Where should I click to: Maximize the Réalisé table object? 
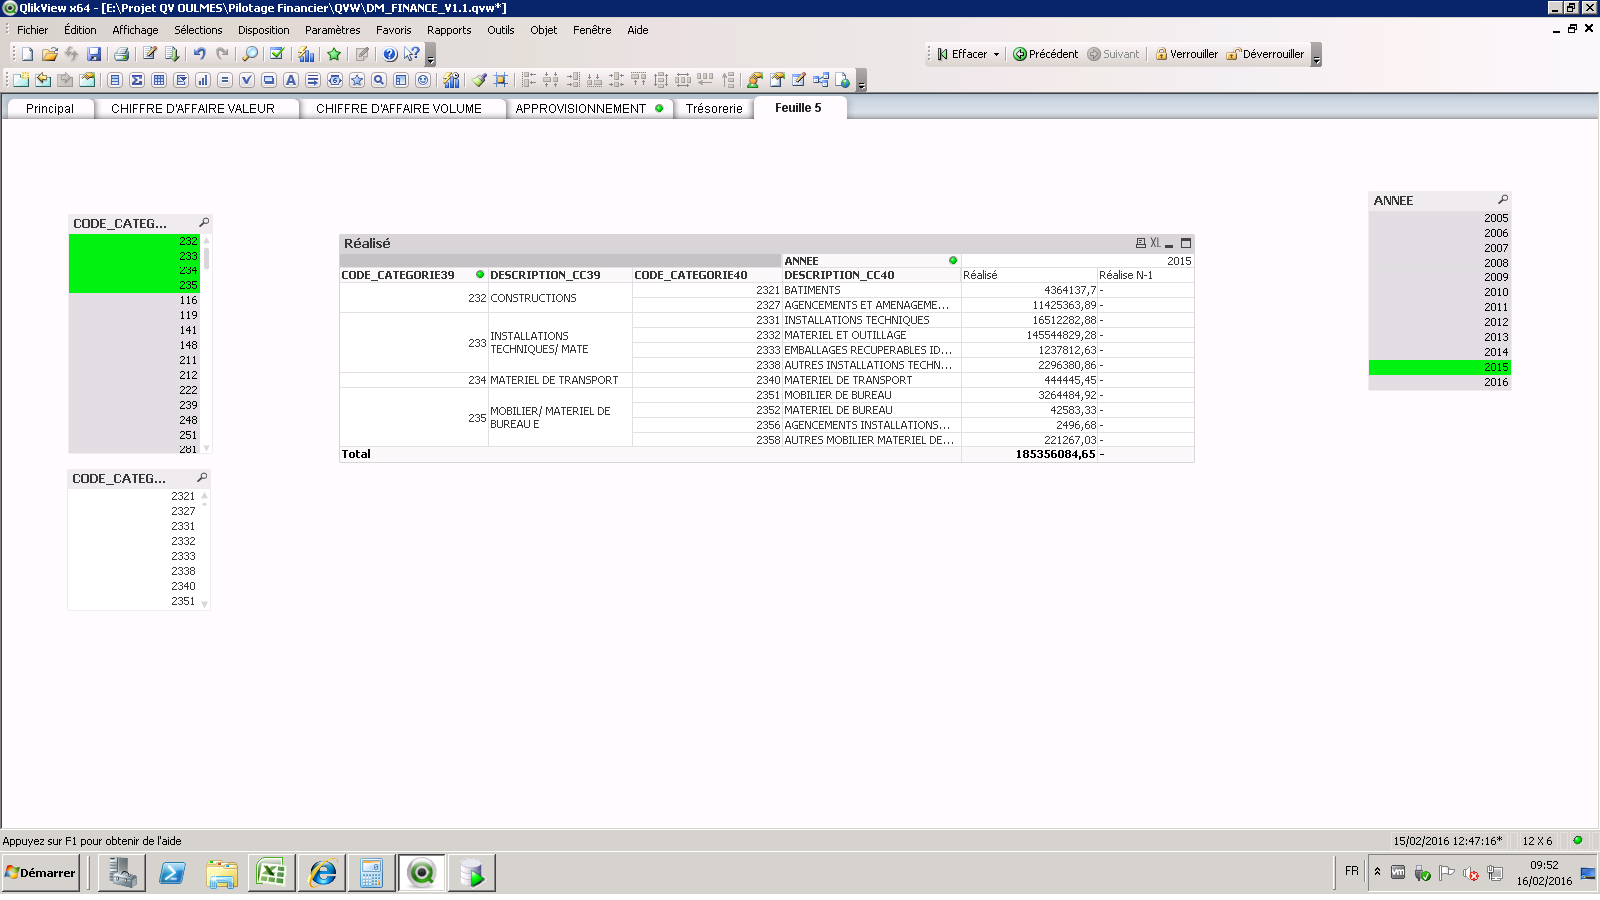[1186, 243]
